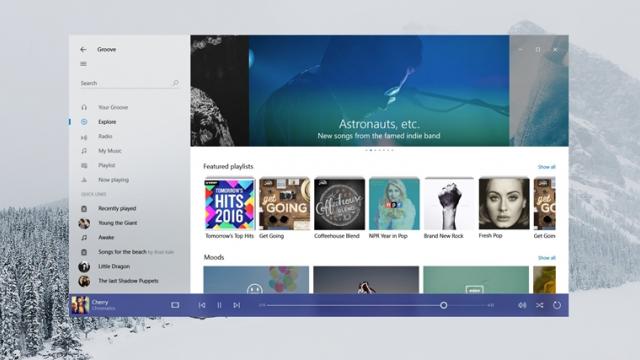The width and height of the screenshot is (640, 360).
Task: Show all Moods
Action: click(x=547, y=258)
